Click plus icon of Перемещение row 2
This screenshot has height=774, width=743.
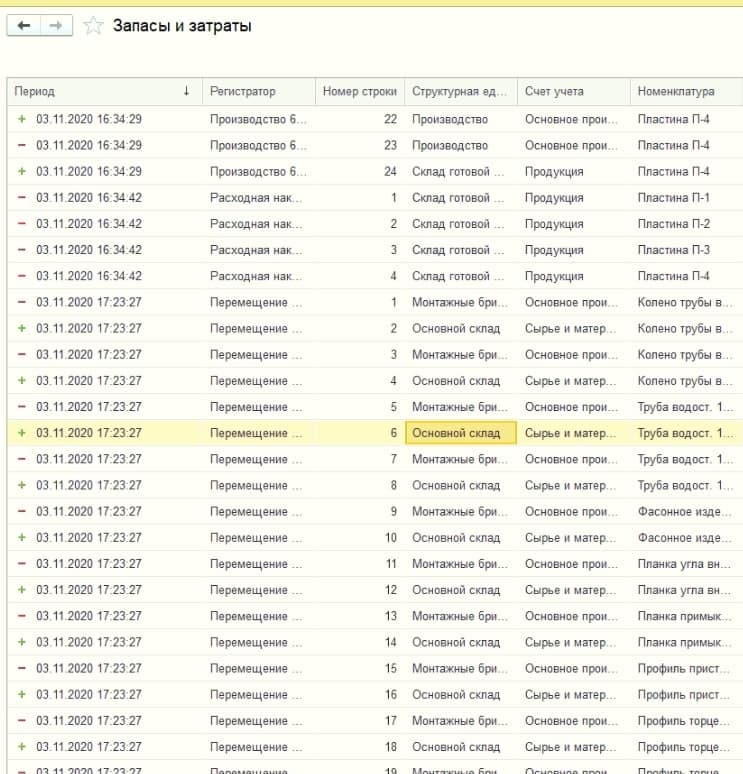[22, 328]
